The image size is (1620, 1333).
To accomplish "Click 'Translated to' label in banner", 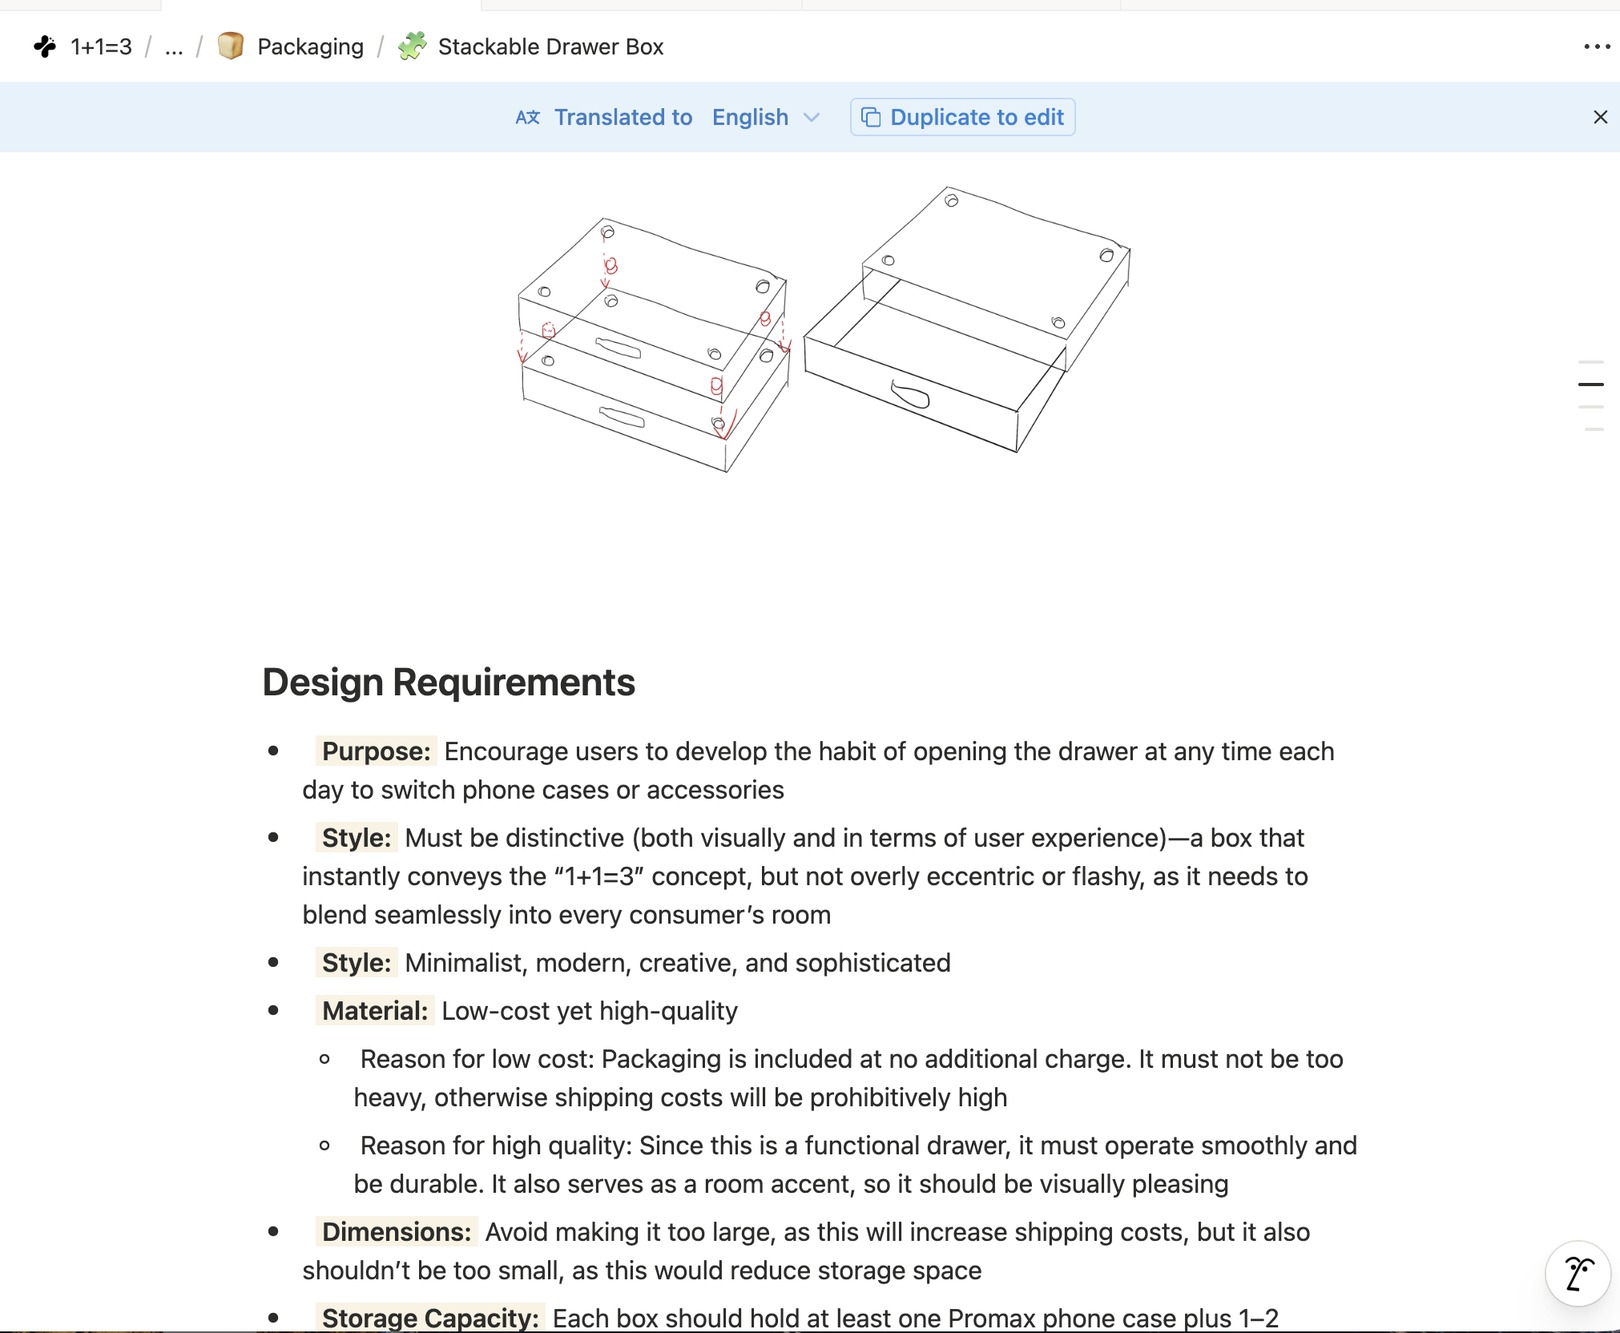I will pos(623,117).
